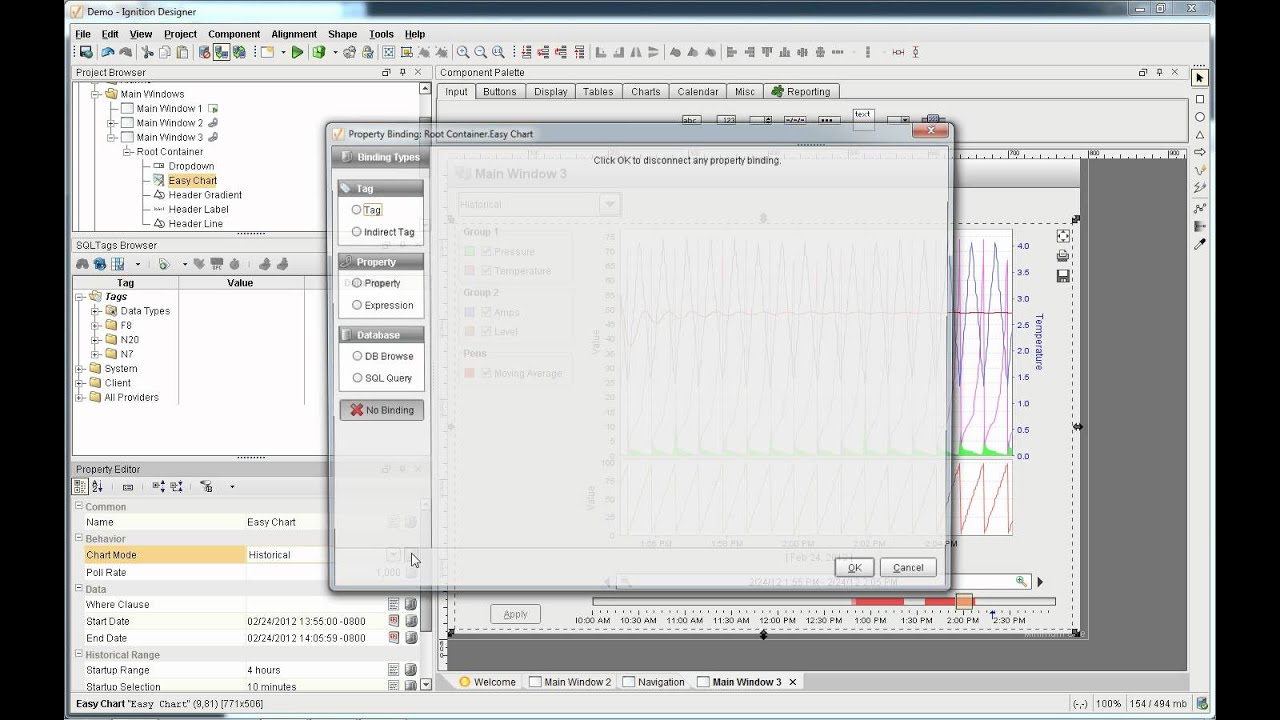Screen dimensions: 1280x720
Task: Expand the Data Types folder in Tags
Action: point(96,311)
